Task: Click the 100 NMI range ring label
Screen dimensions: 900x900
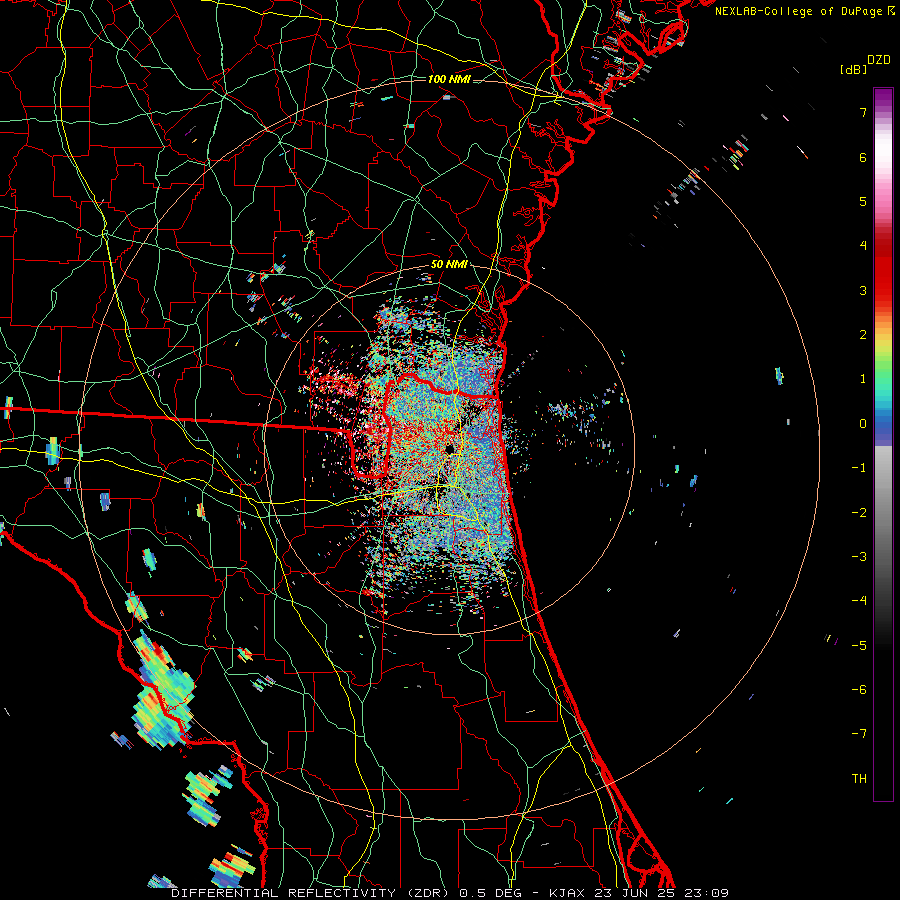Action: [449, 79]
